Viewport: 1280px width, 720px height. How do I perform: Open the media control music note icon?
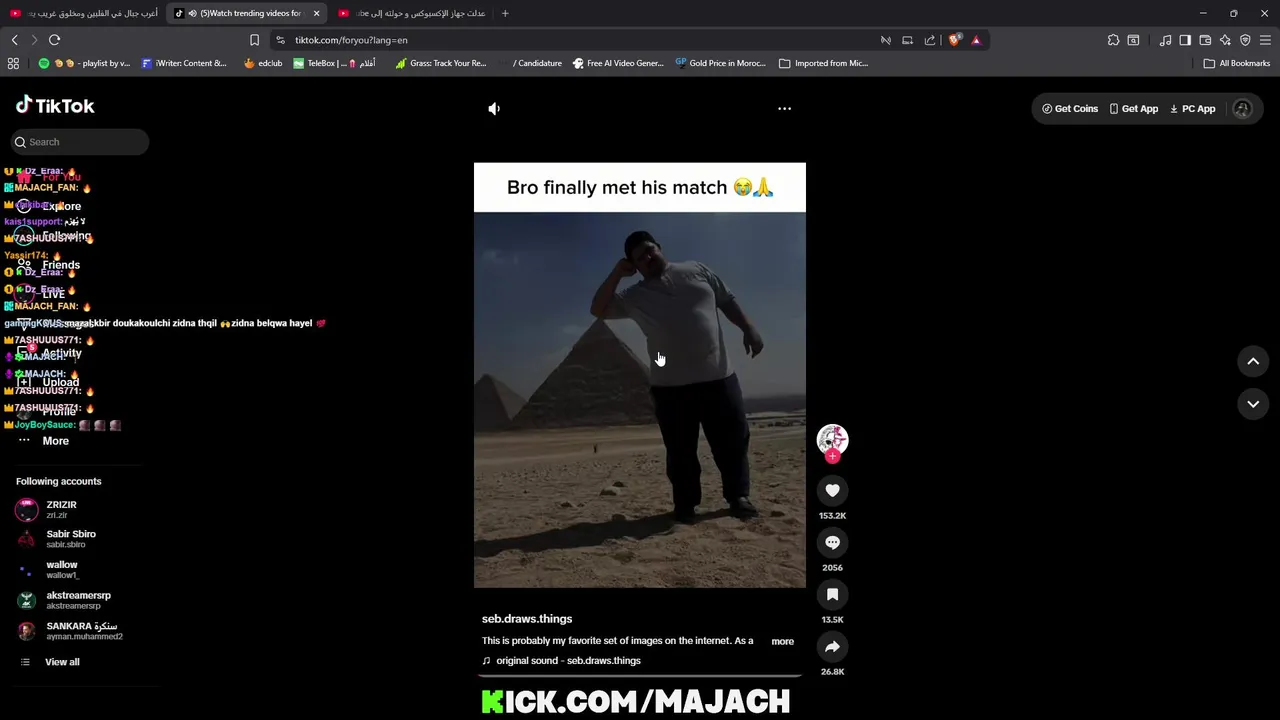(1165, 40)
